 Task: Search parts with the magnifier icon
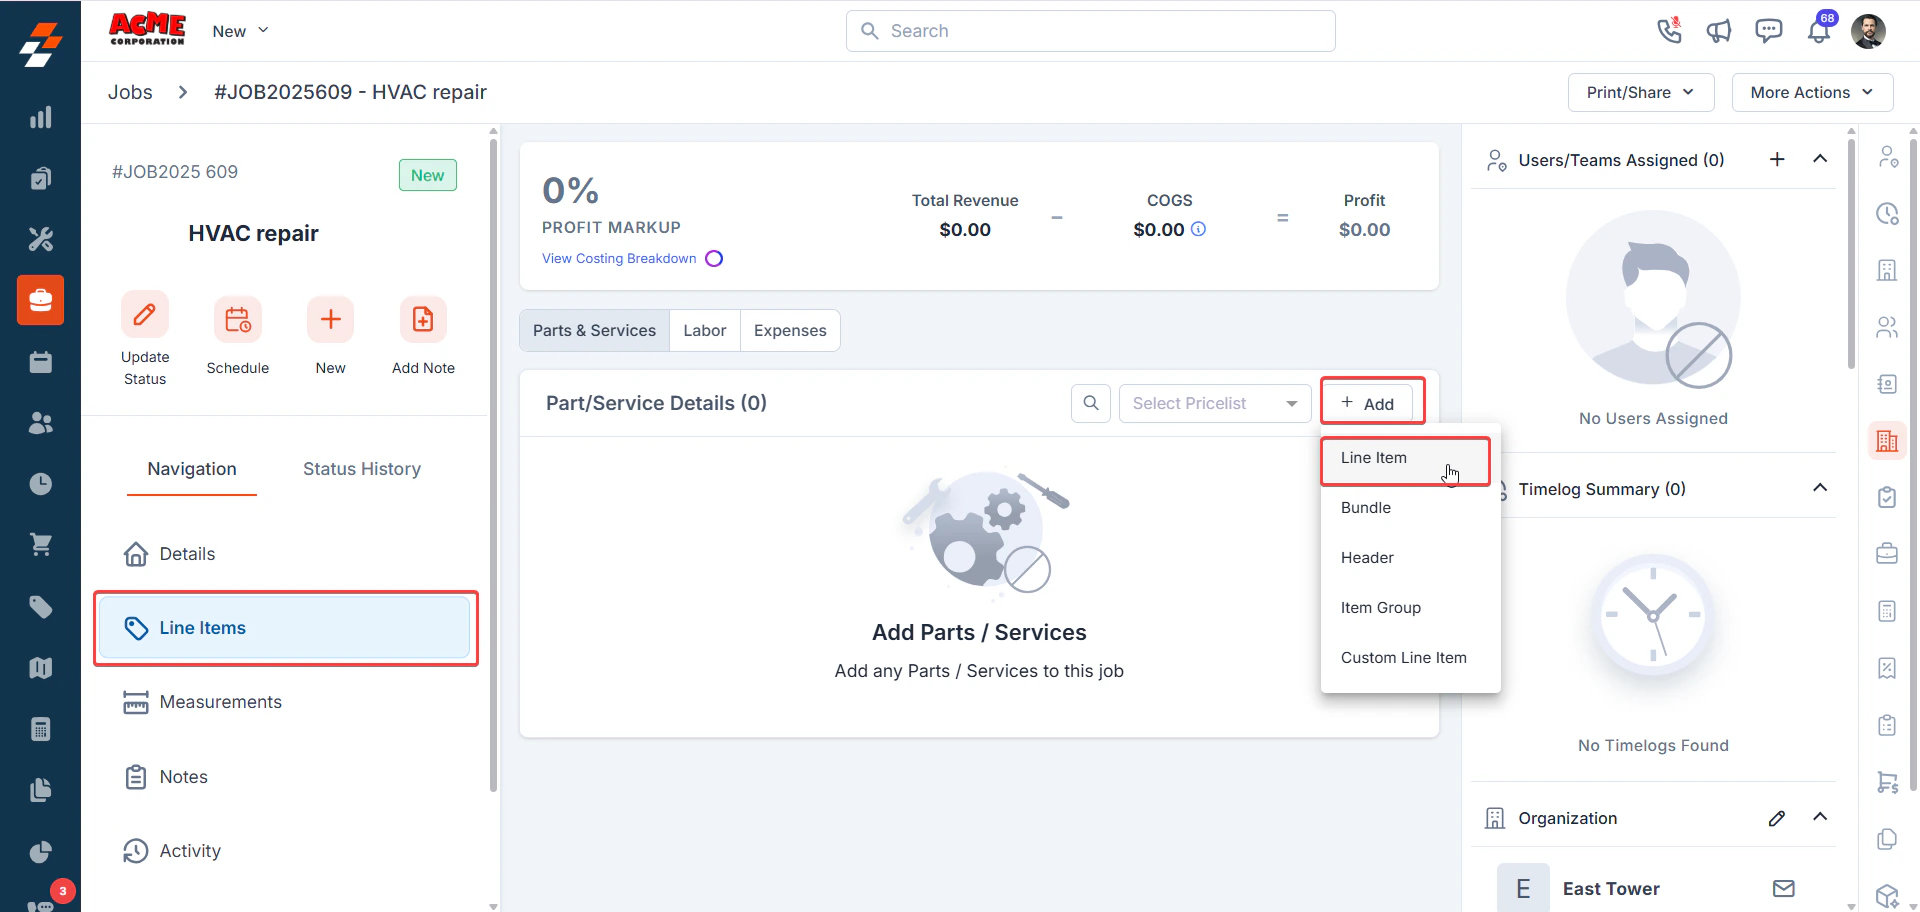(1091, 403)
